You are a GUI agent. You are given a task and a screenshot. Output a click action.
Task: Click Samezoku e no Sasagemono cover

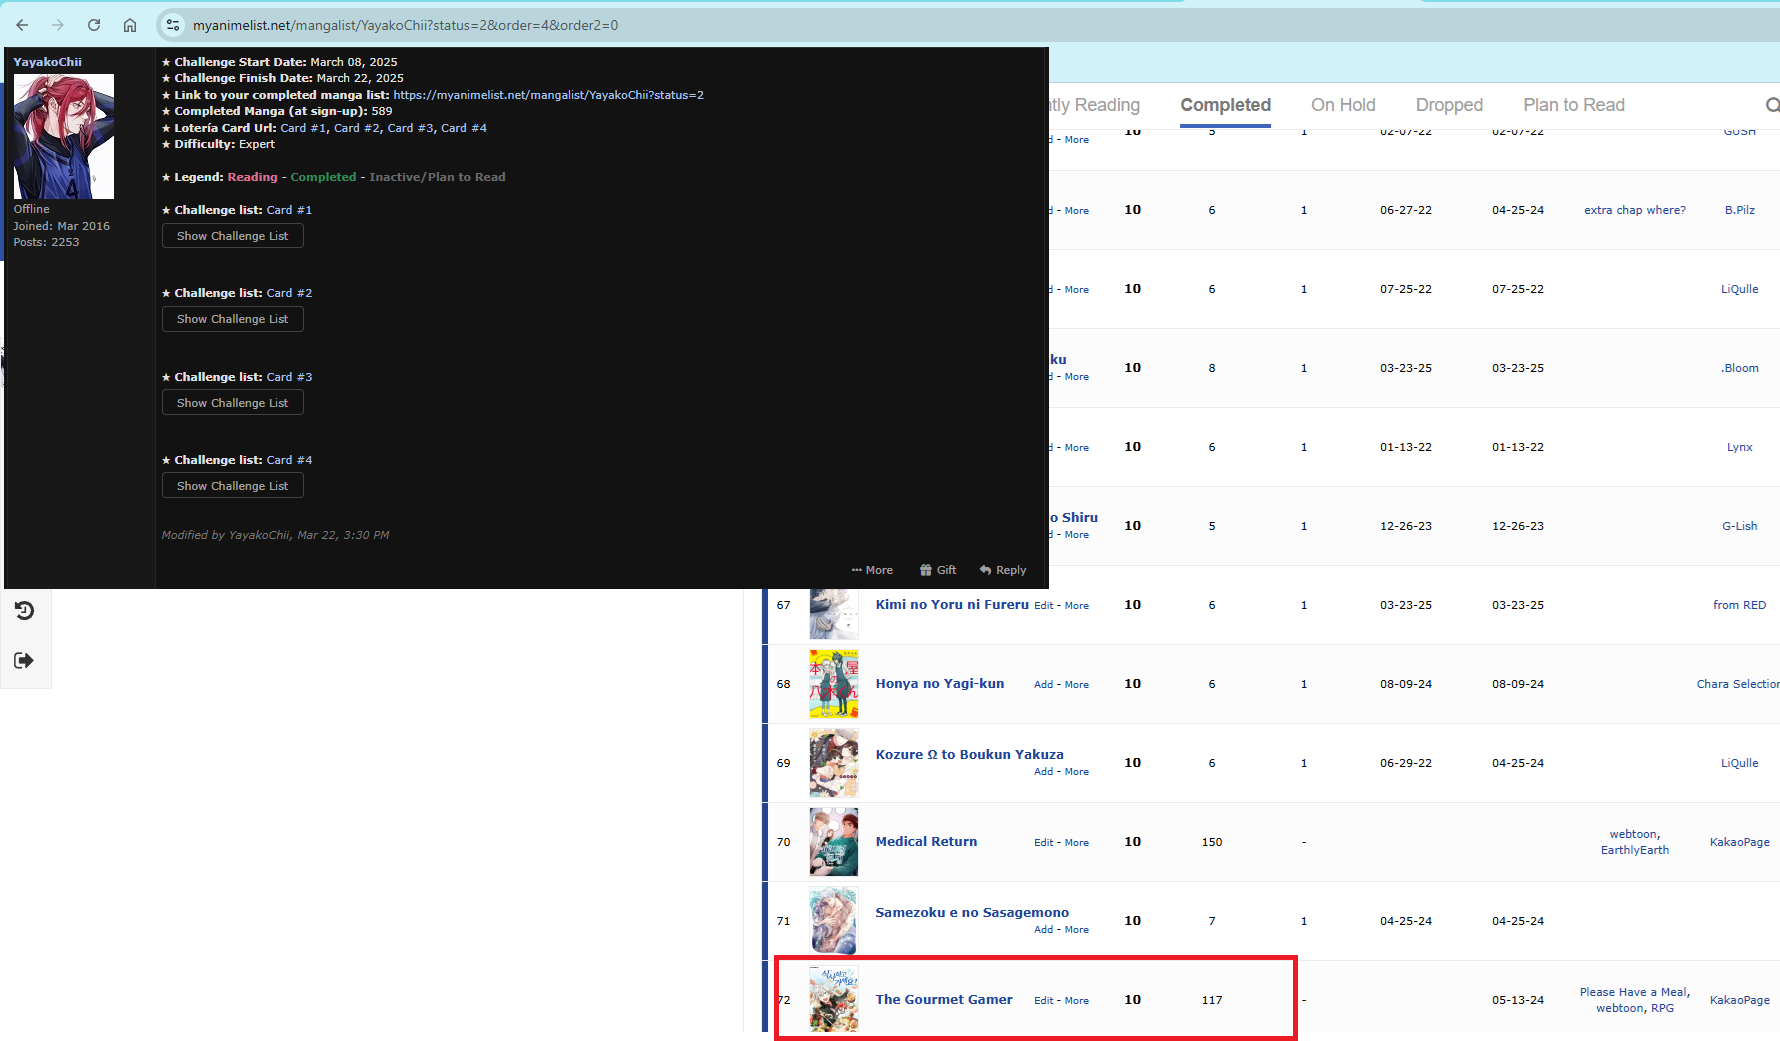[x=834, y=921]
